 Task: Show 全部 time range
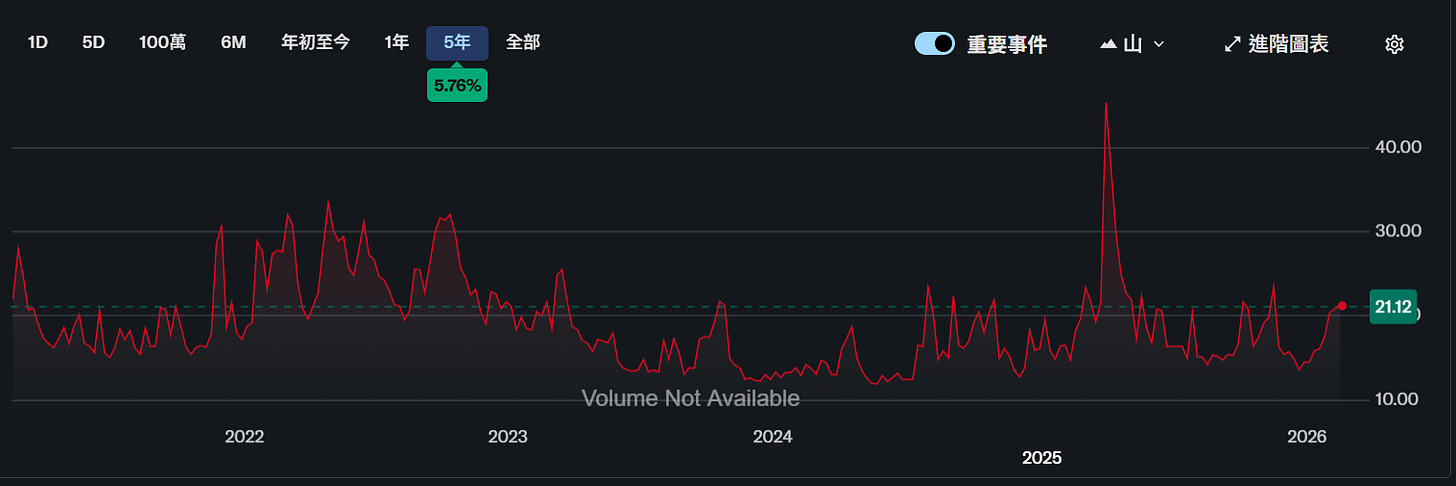coord(523,43)
